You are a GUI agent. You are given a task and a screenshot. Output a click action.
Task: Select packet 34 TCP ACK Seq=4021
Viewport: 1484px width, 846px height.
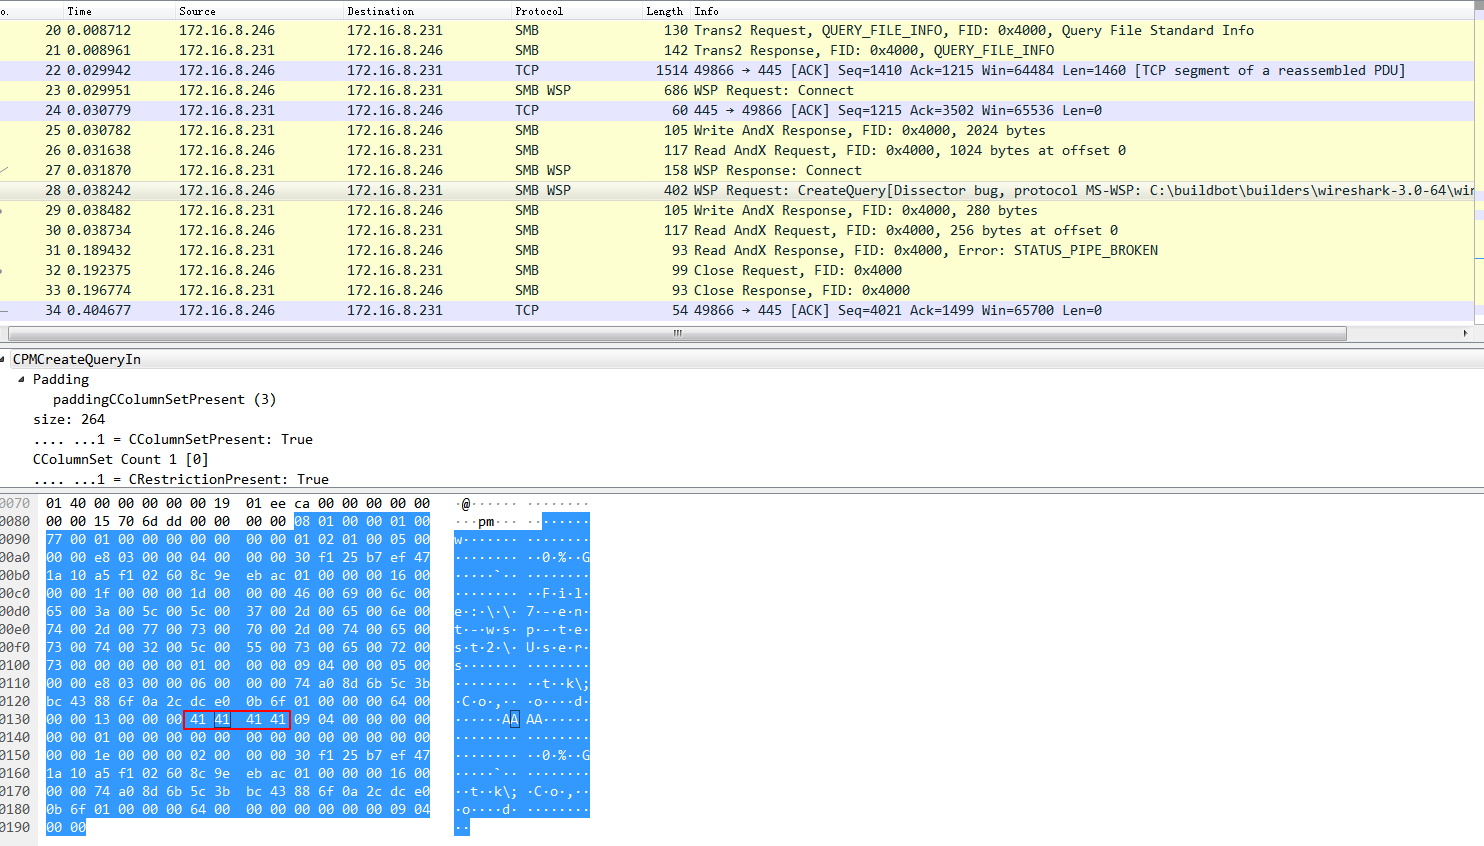pyautogui.click(x=737, y=310)
